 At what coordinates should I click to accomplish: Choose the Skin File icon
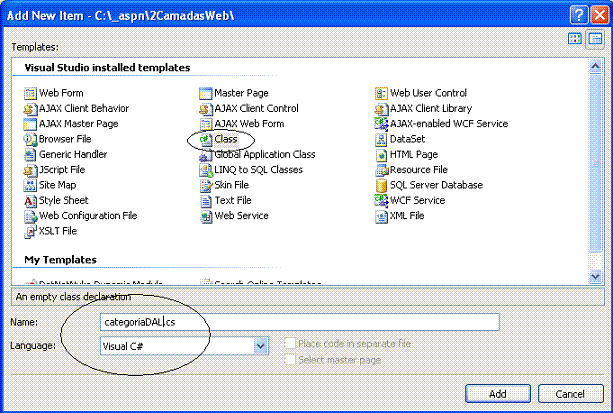(206, 185)
